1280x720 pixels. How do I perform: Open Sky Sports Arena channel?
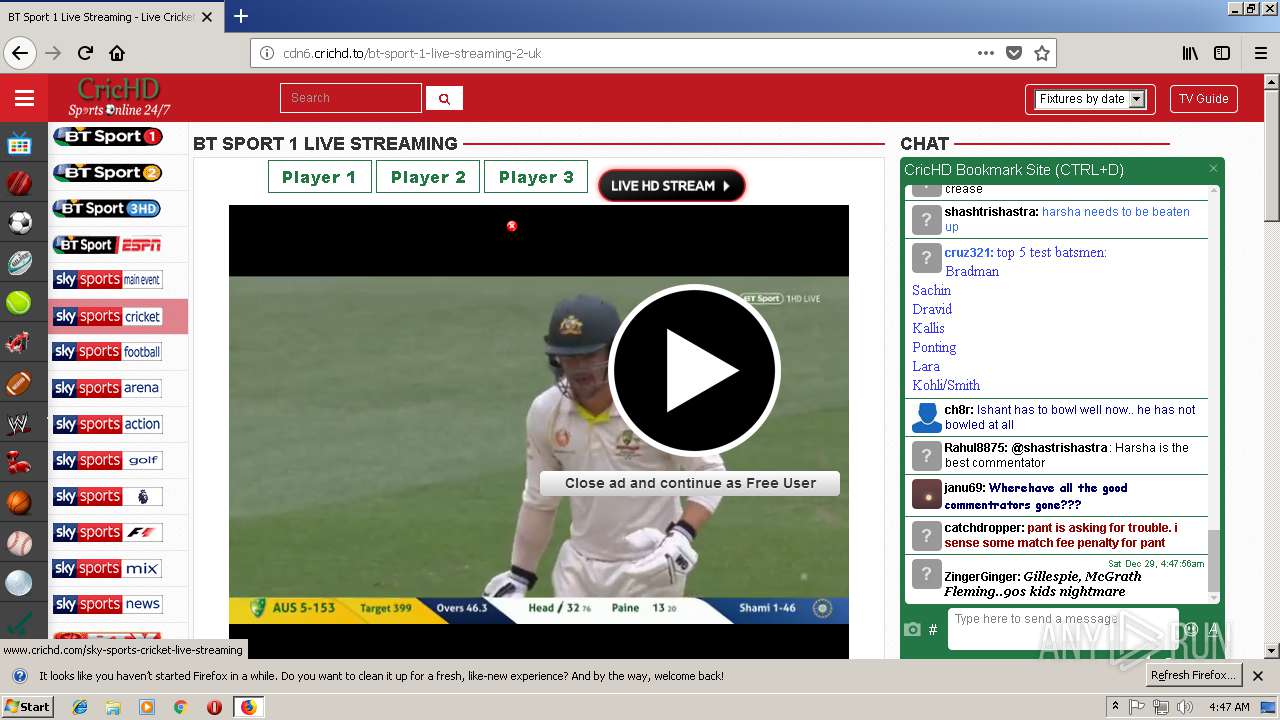[x=107, y=388]
